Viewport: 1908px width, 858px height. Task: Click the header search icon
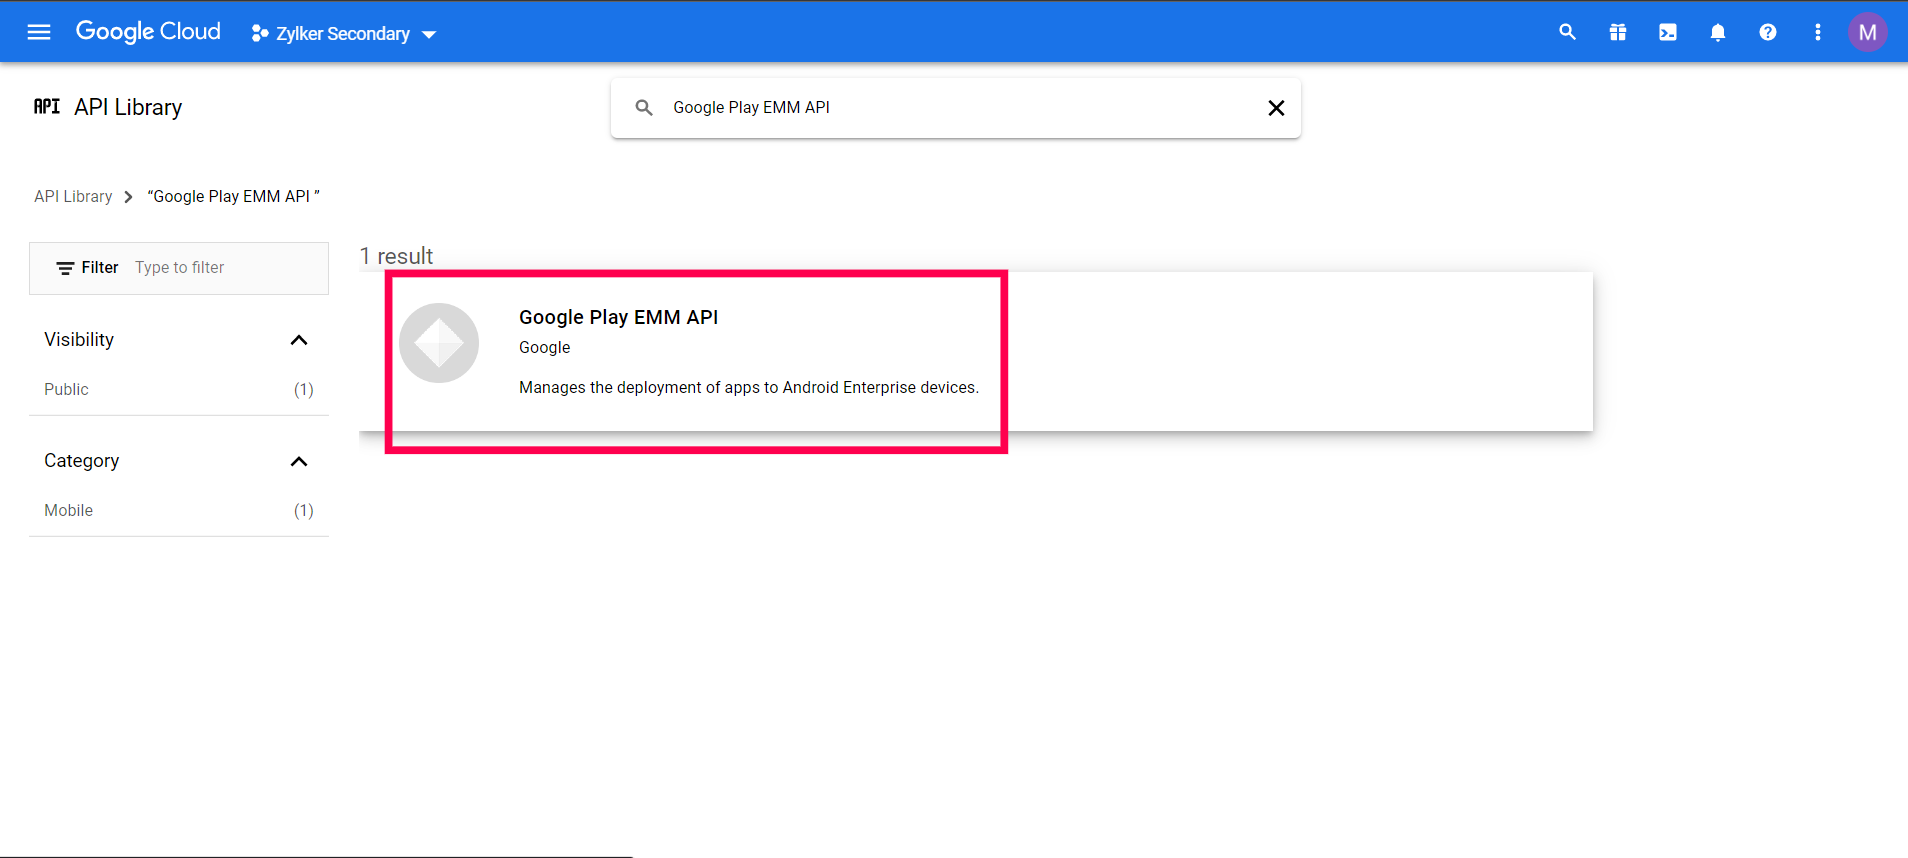tap(1567, 32)
